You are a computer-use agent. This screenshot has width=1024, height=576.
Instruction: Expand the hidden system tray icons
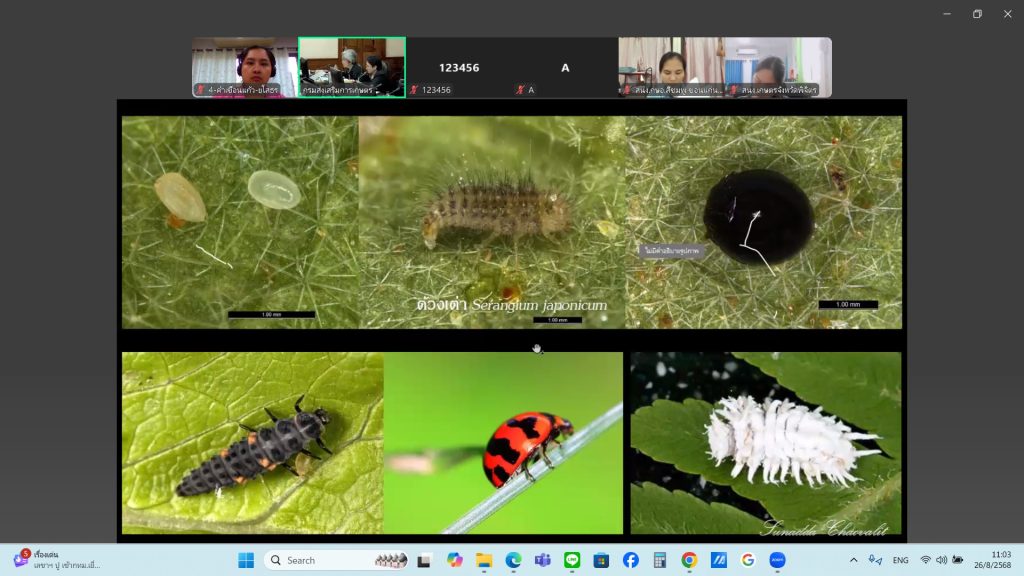pos(853,560)
